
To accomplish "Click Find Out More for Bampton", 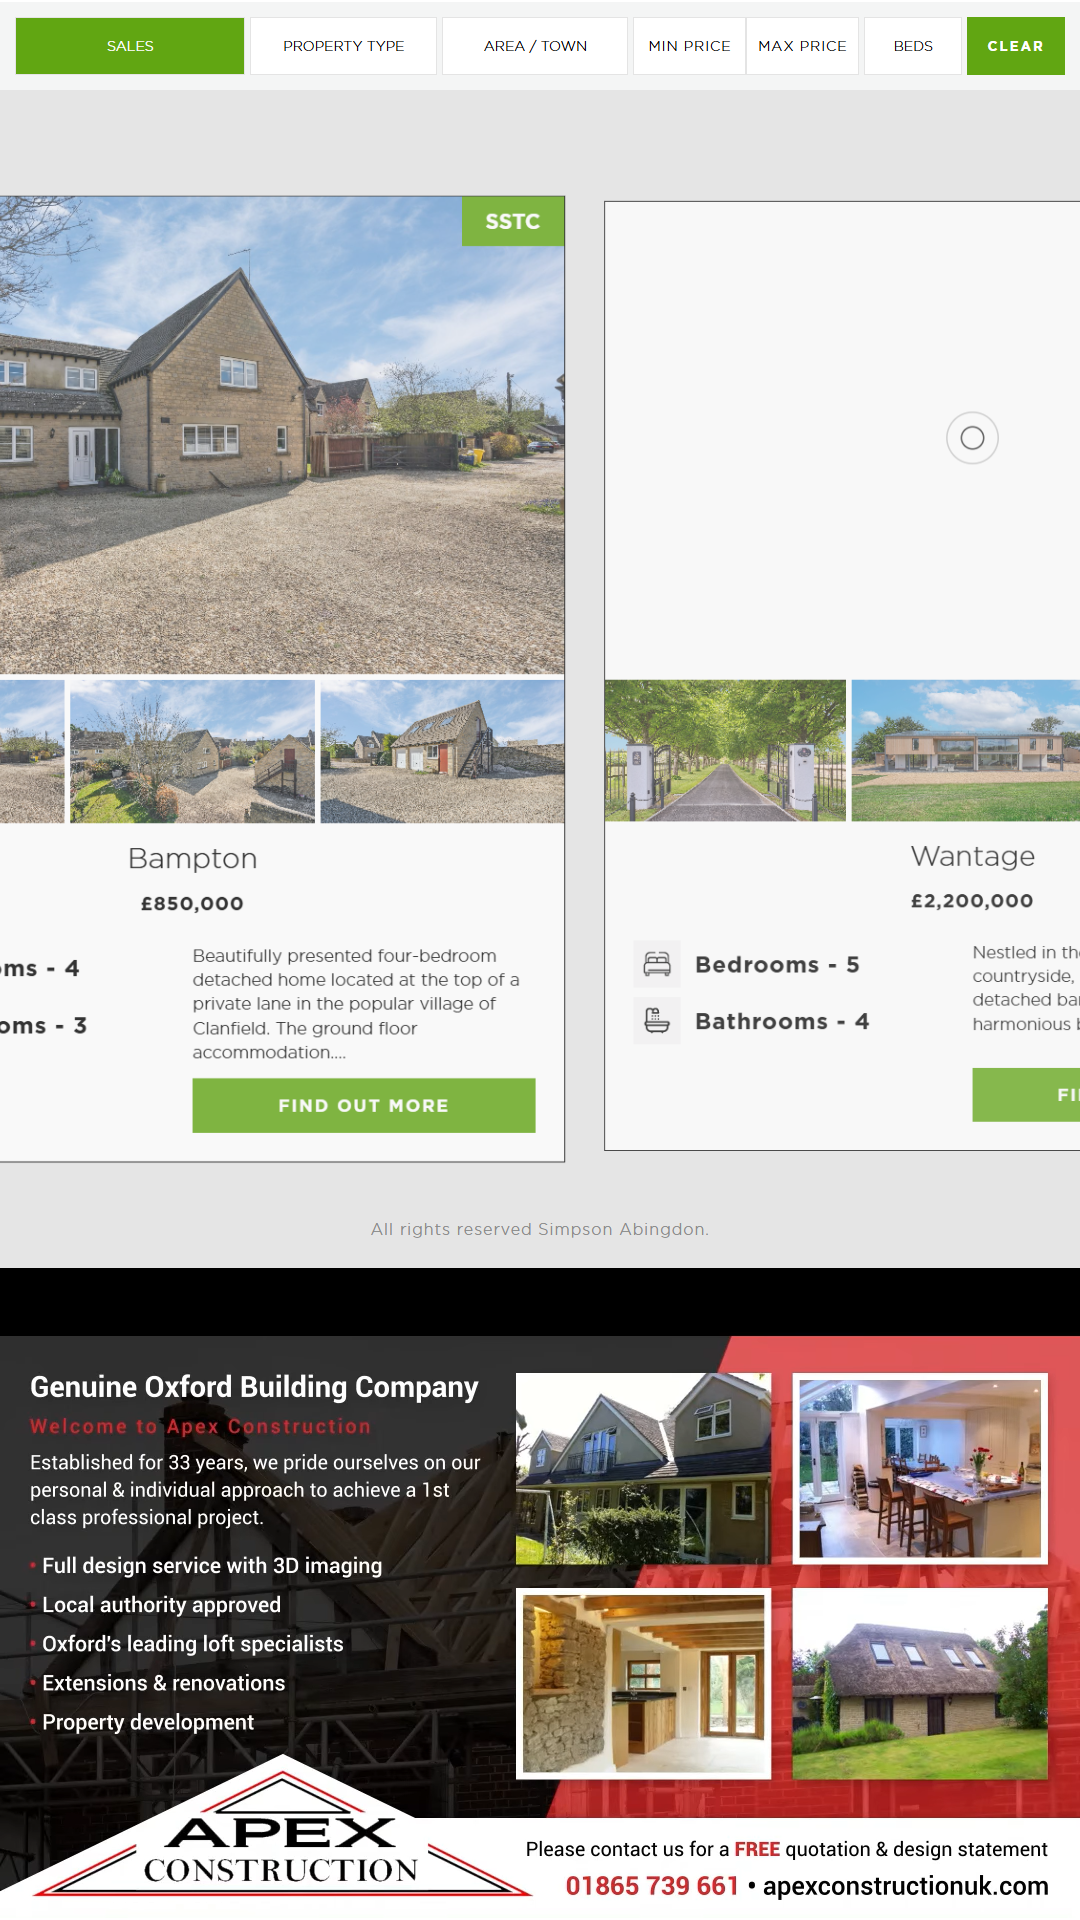I will 364,1105.
